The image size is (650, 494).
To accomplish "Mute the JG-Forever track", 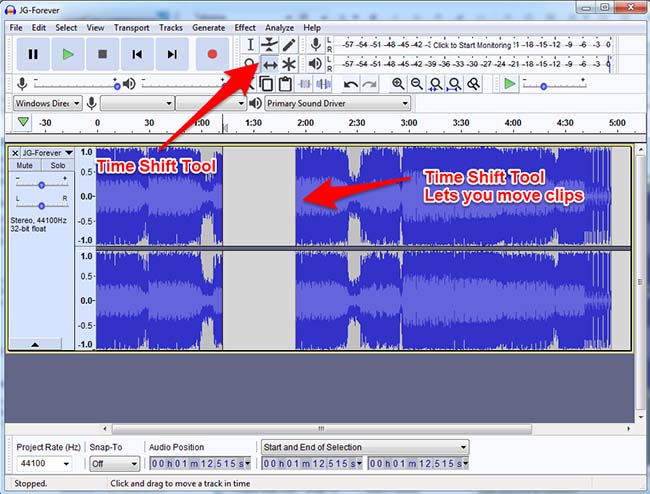I will coord(24,165).
